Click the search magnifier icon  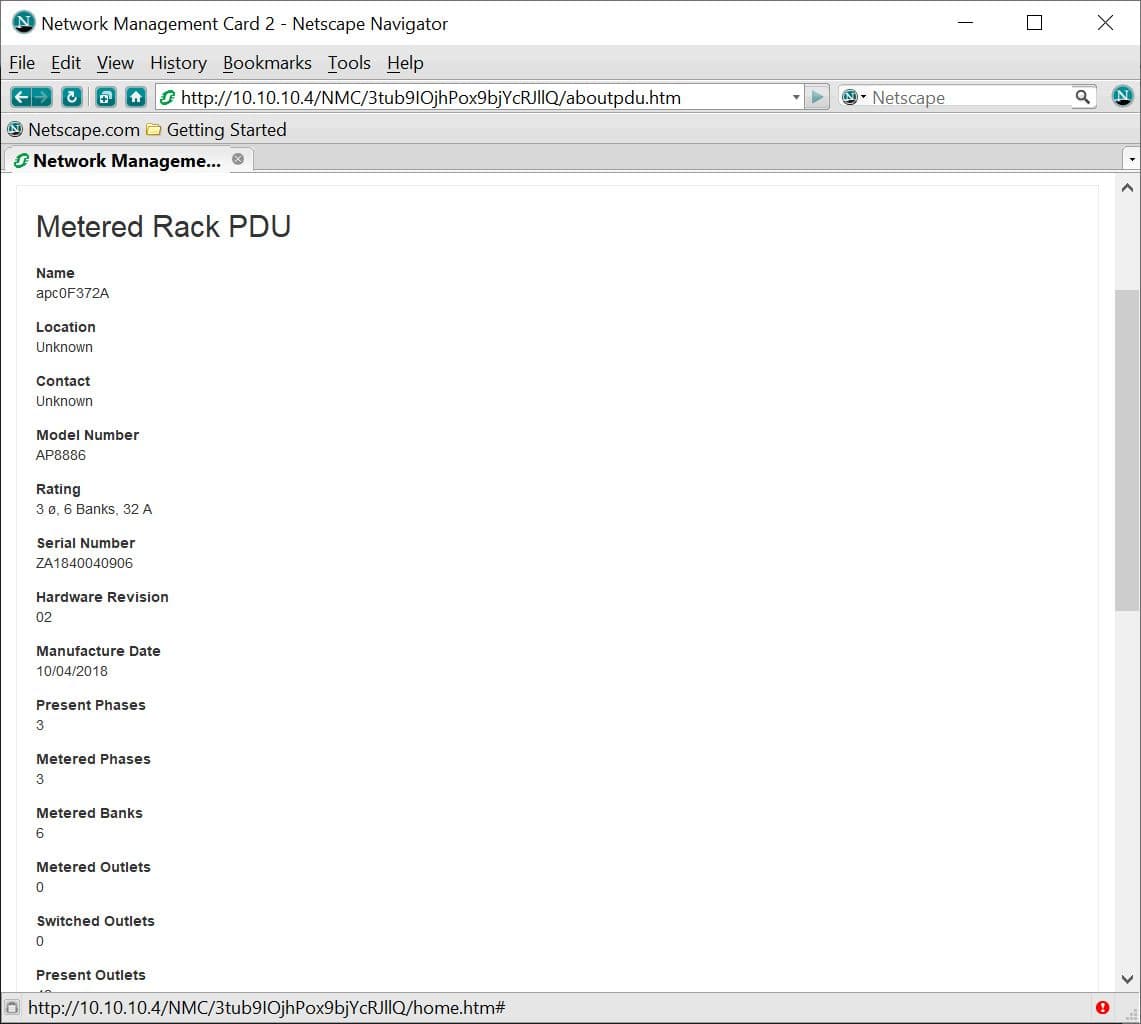tap(1083, 97)
